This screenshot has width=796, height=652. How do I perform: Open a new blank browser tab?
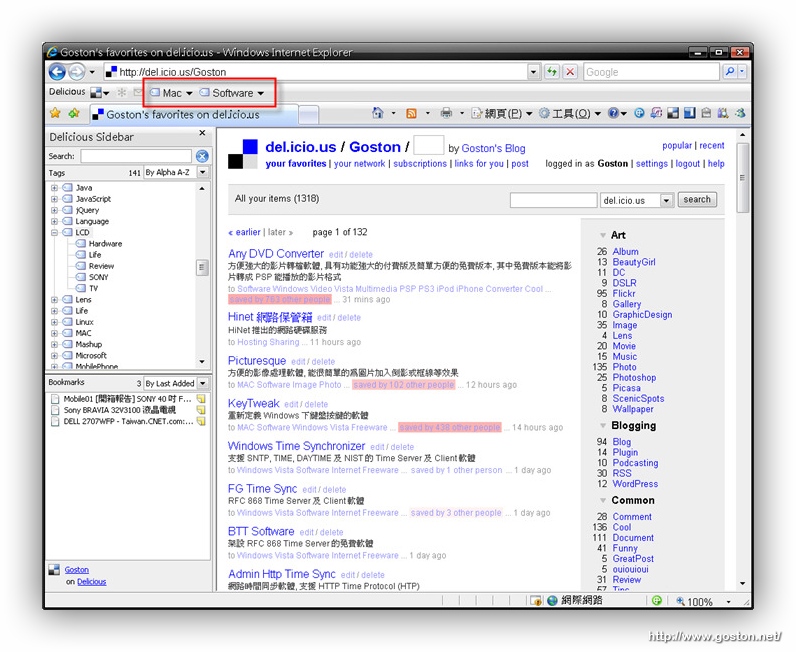[x=308, y=115]
